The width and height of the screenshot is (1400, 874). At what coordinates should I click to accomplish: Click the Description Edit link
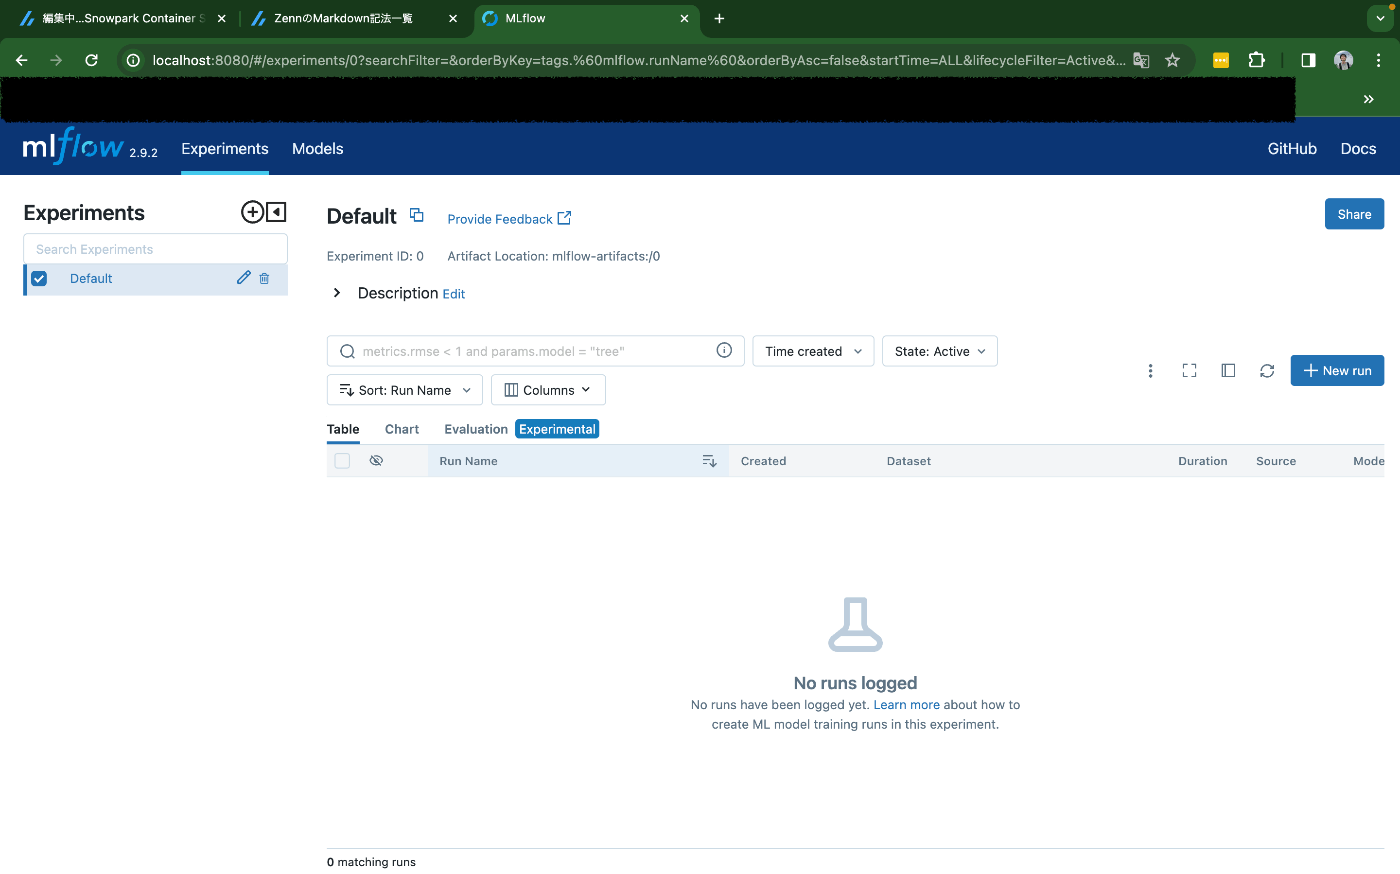click(454, 294)
